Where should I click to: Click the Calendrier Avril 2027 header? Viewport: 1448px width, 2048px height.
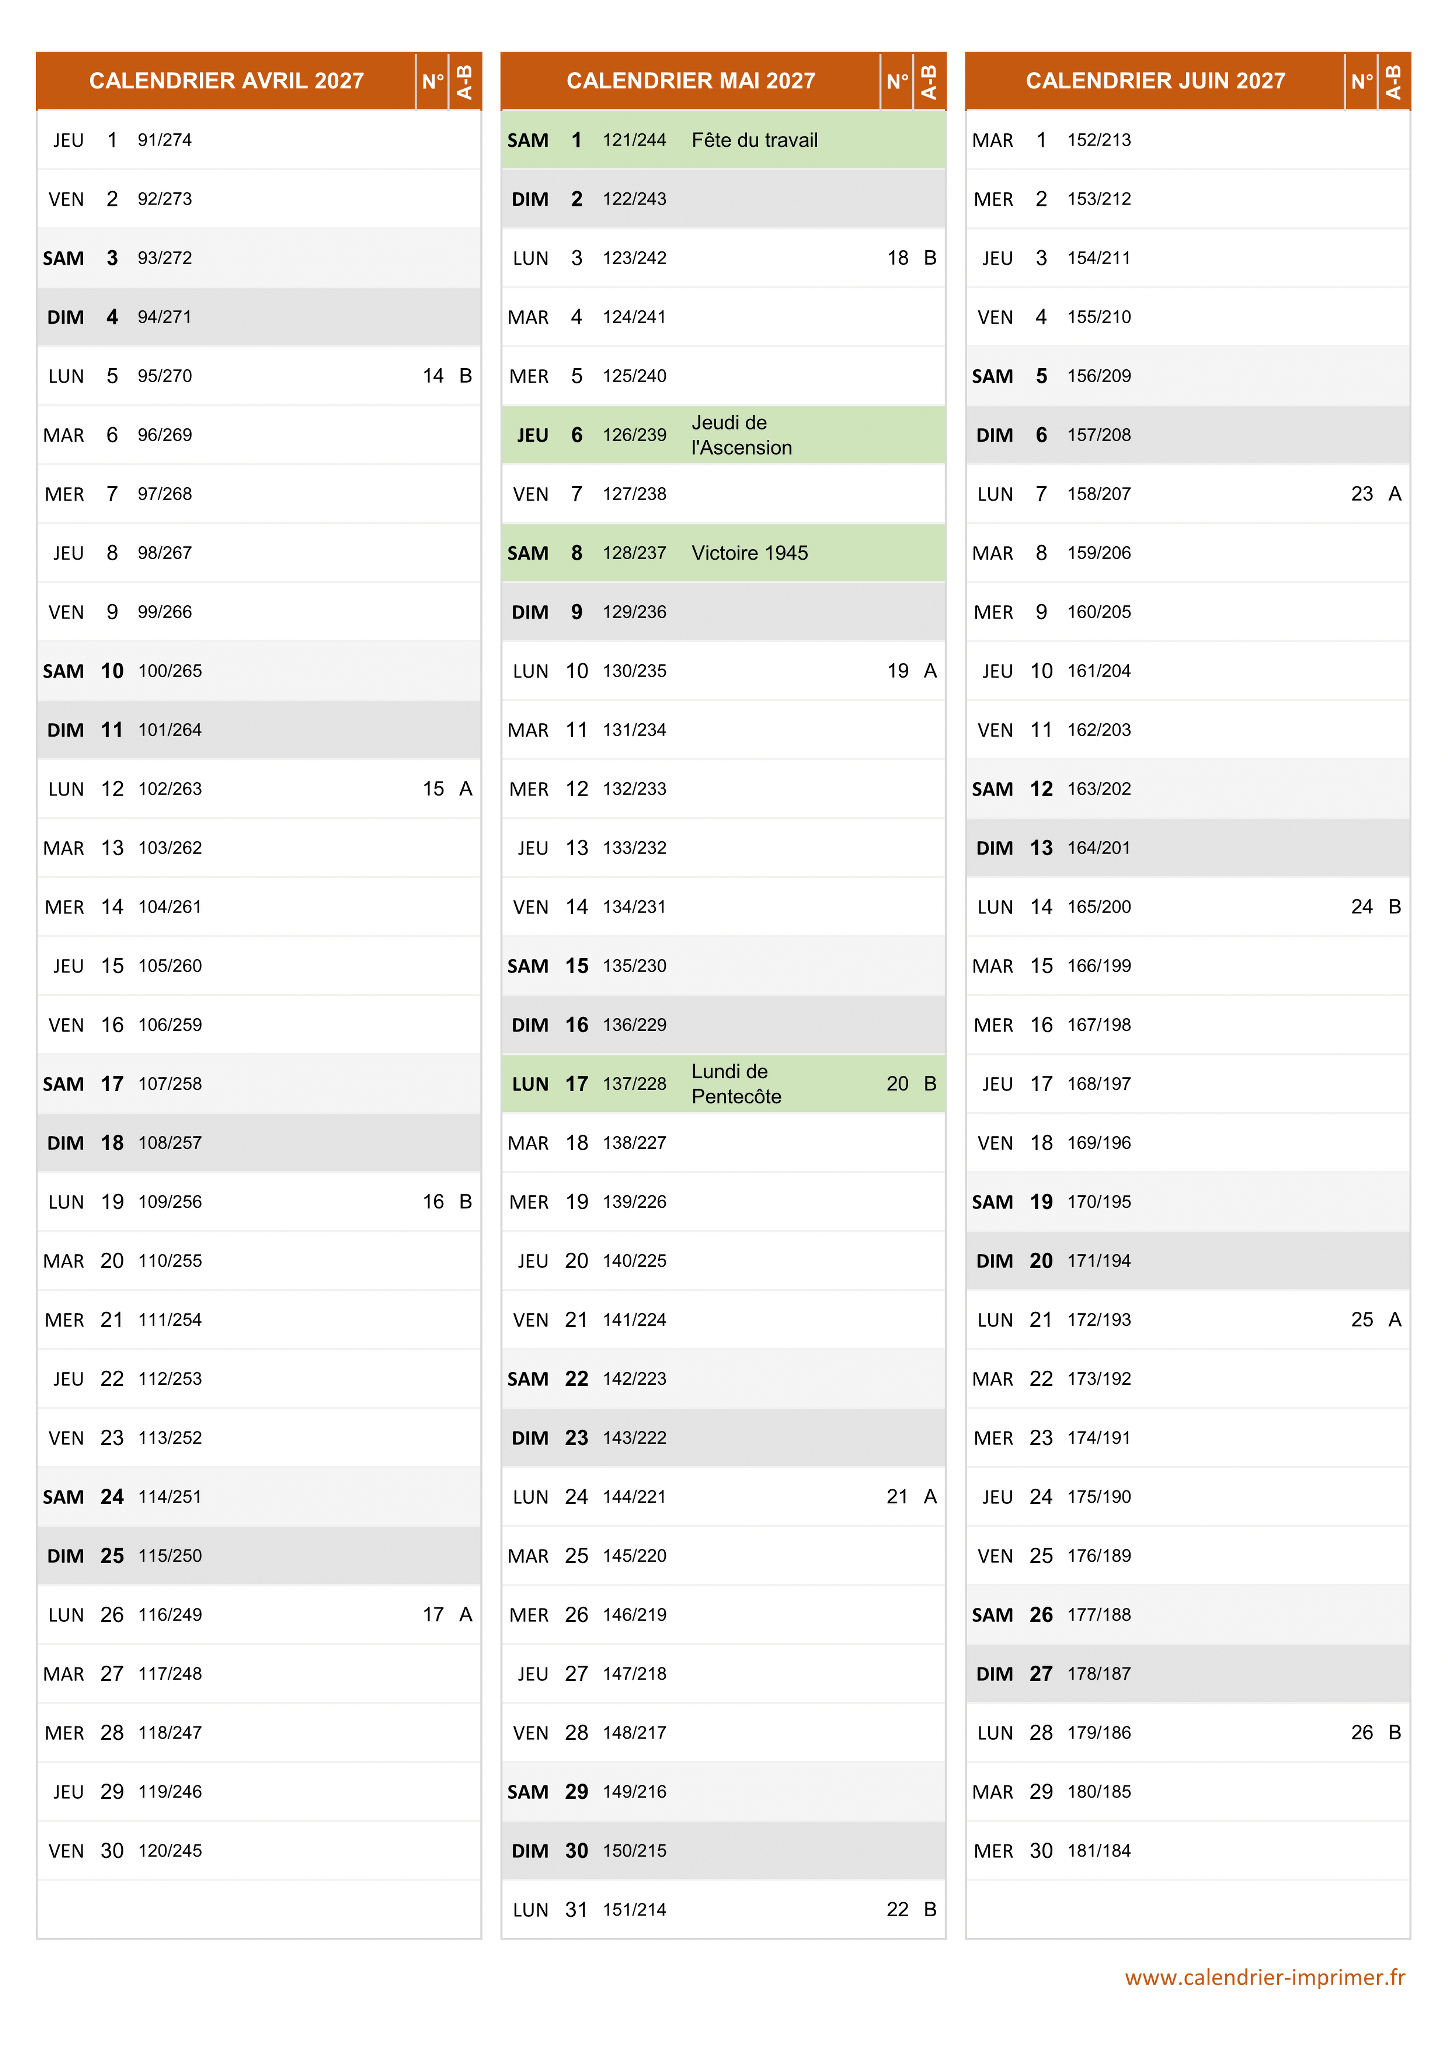226,81
